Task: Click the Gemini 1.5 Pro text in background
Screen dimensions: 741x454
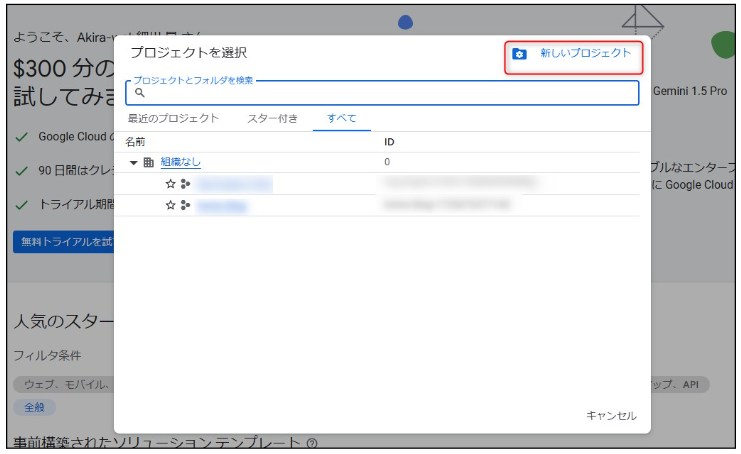Action: tap(690, 91)
